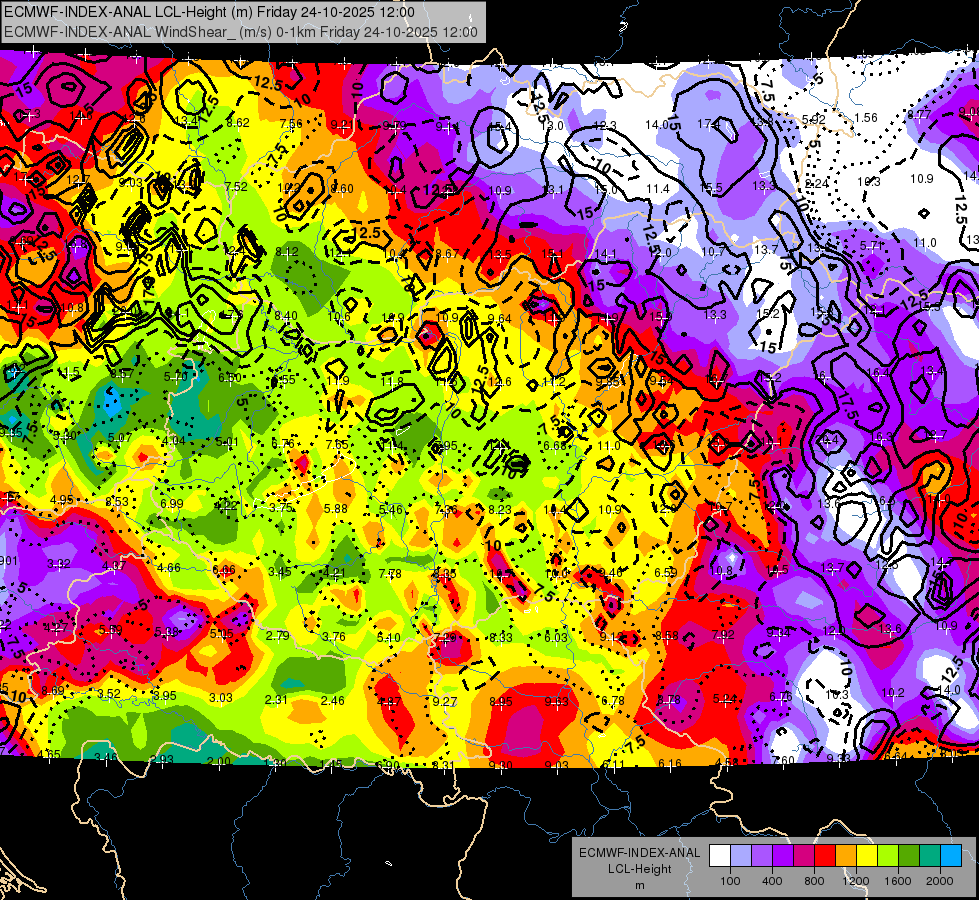Click the wind shear value 4.95
979x900 pixels.
(62, 500)
